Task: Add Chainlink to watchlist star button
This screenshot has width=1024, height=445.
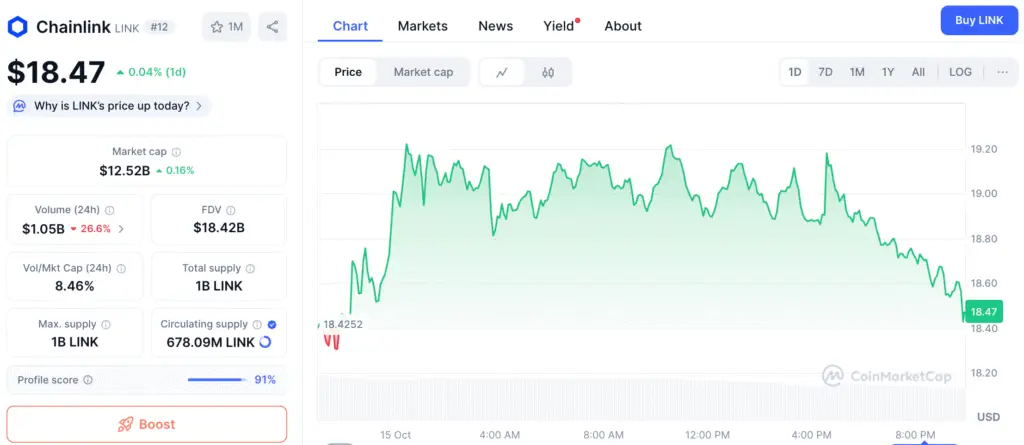Action: pos(227,27)
